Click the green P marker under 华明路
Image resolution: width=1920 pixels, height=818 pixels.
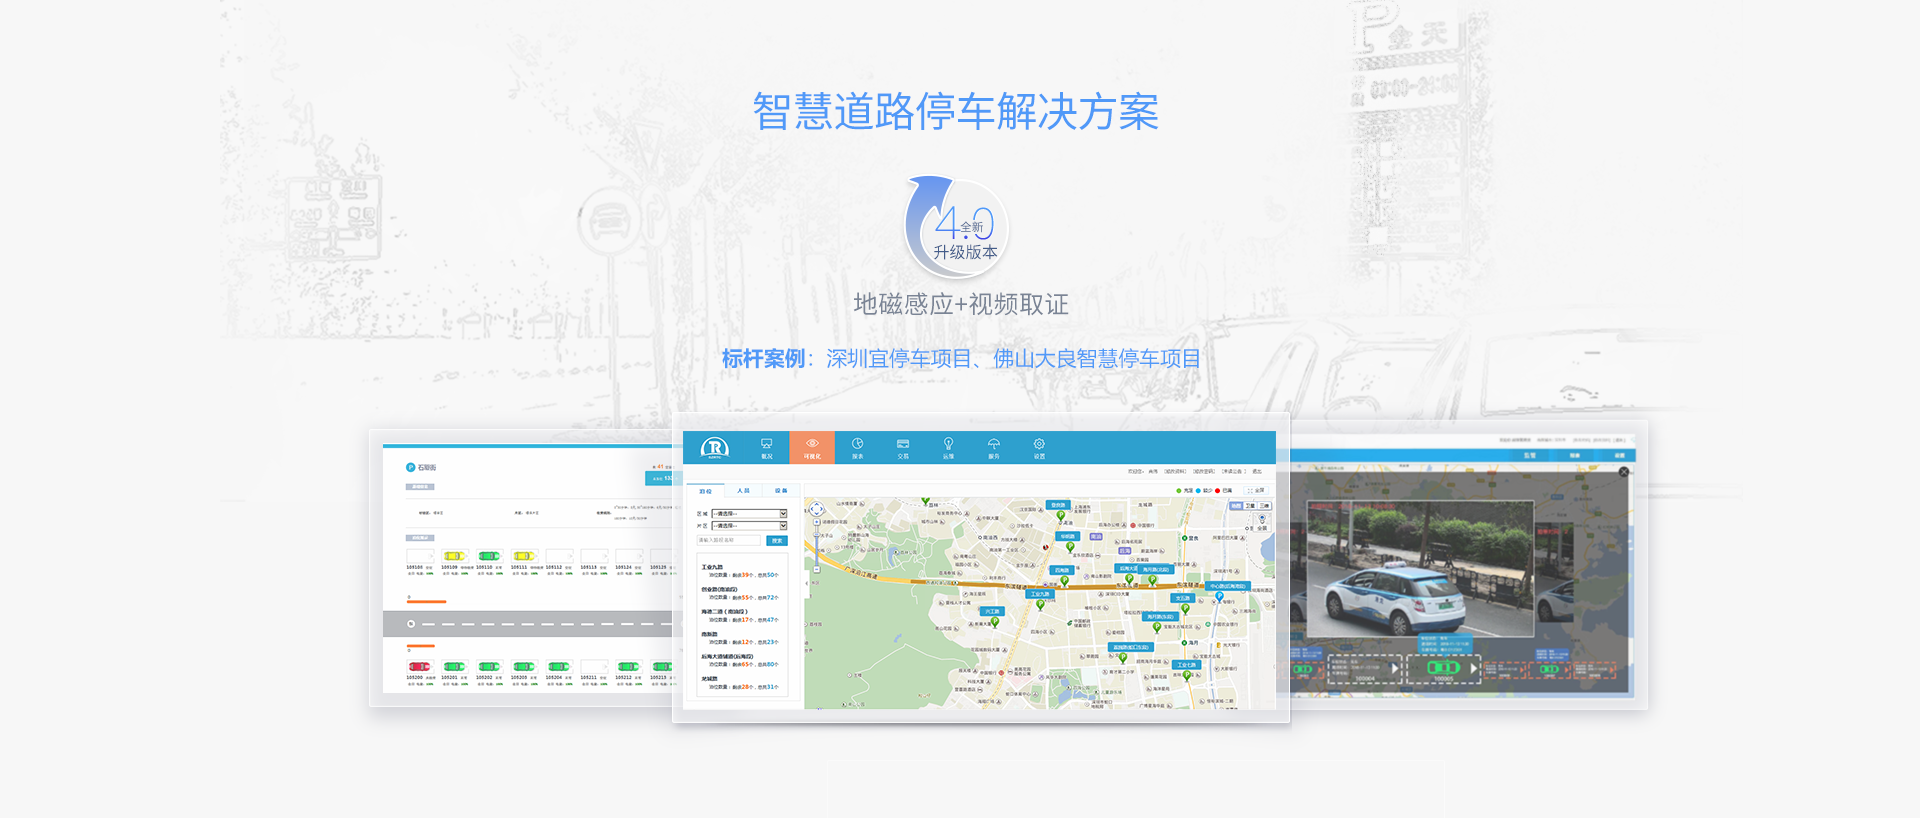1070,547
